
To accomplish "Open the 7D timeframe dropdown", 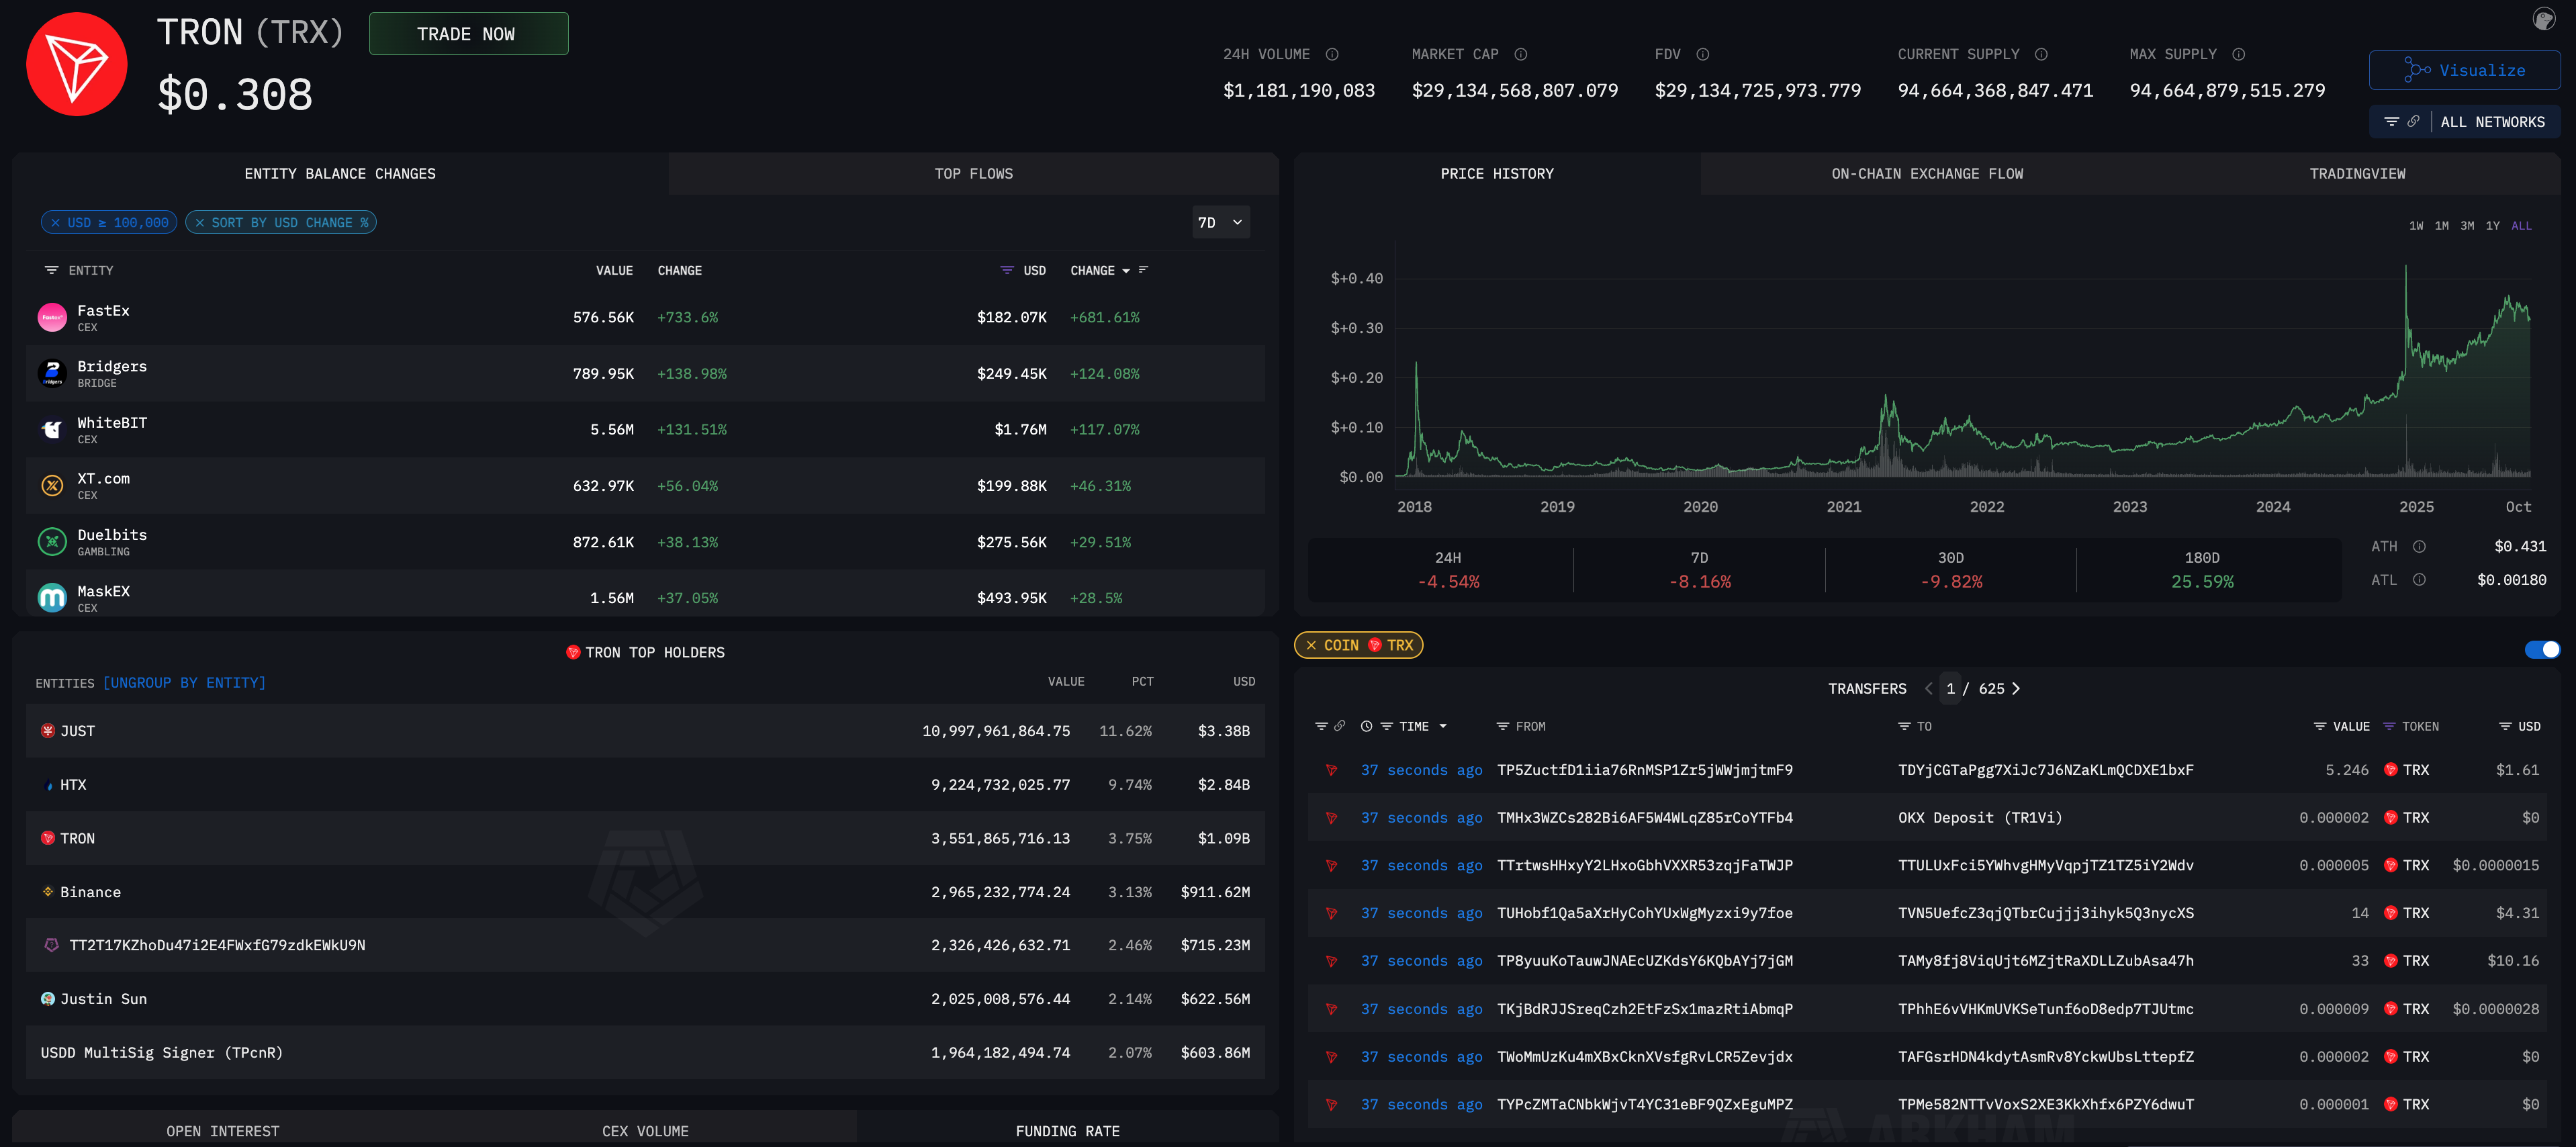I will 1221,223.
